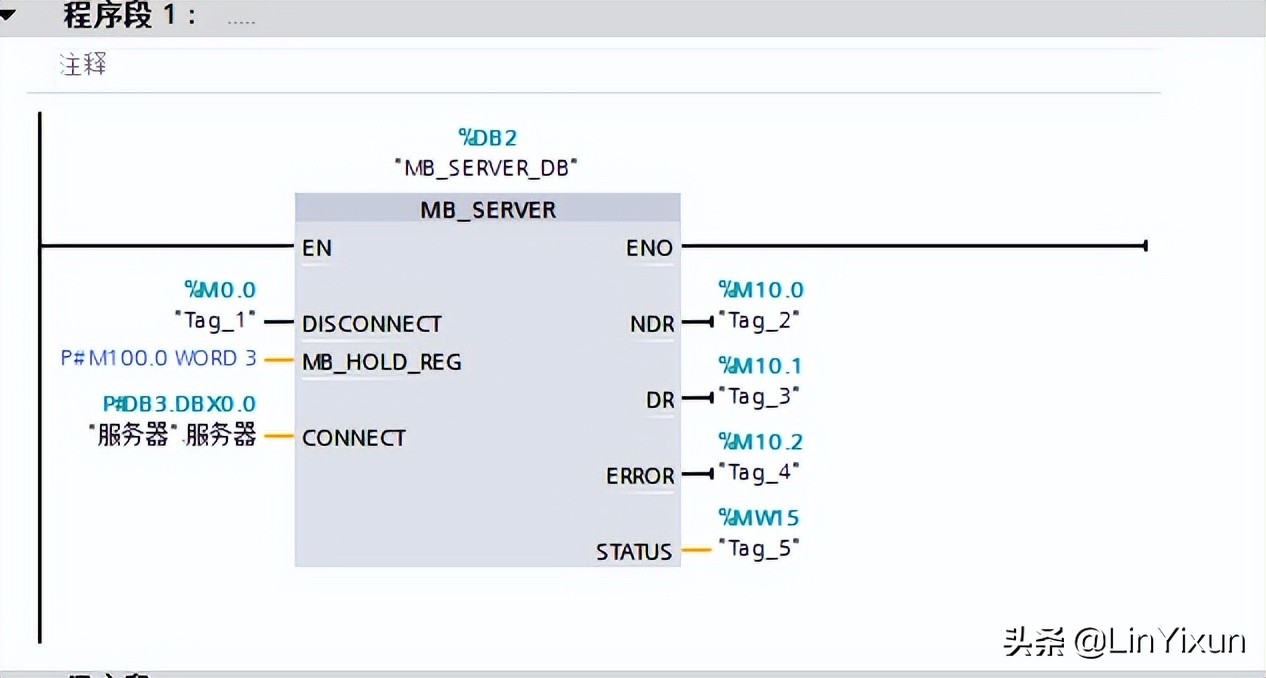This screenshot has width=1266, height=678.
Task: Click the ENO output pin
Action: pos(649,248)
